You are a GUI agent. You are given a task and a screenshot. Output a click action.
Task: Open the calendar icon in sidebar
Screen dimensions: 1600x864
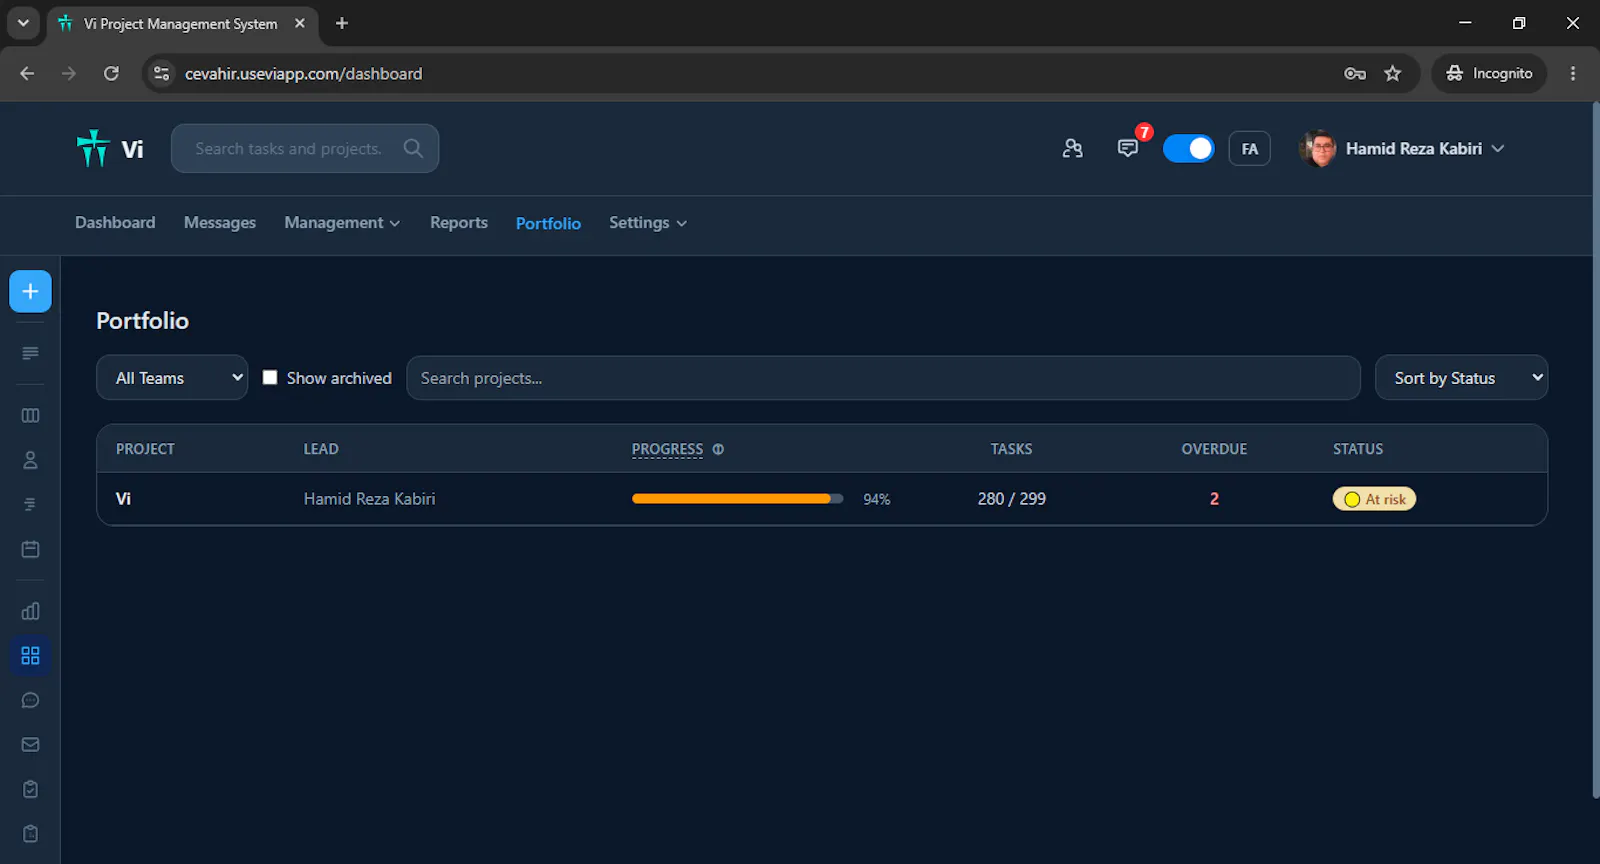tap(30, 549)
